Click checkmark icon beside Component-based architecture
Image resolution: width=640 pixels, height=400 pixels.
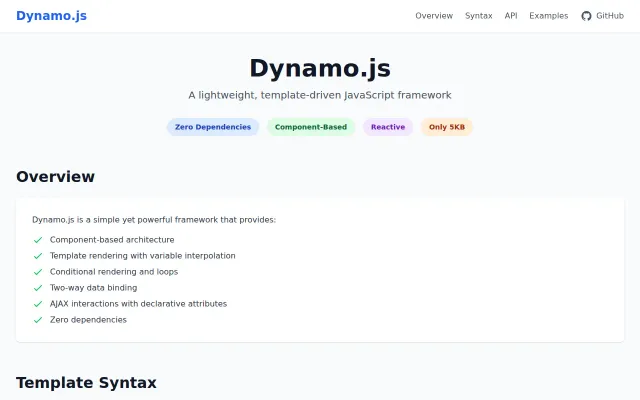38,240
